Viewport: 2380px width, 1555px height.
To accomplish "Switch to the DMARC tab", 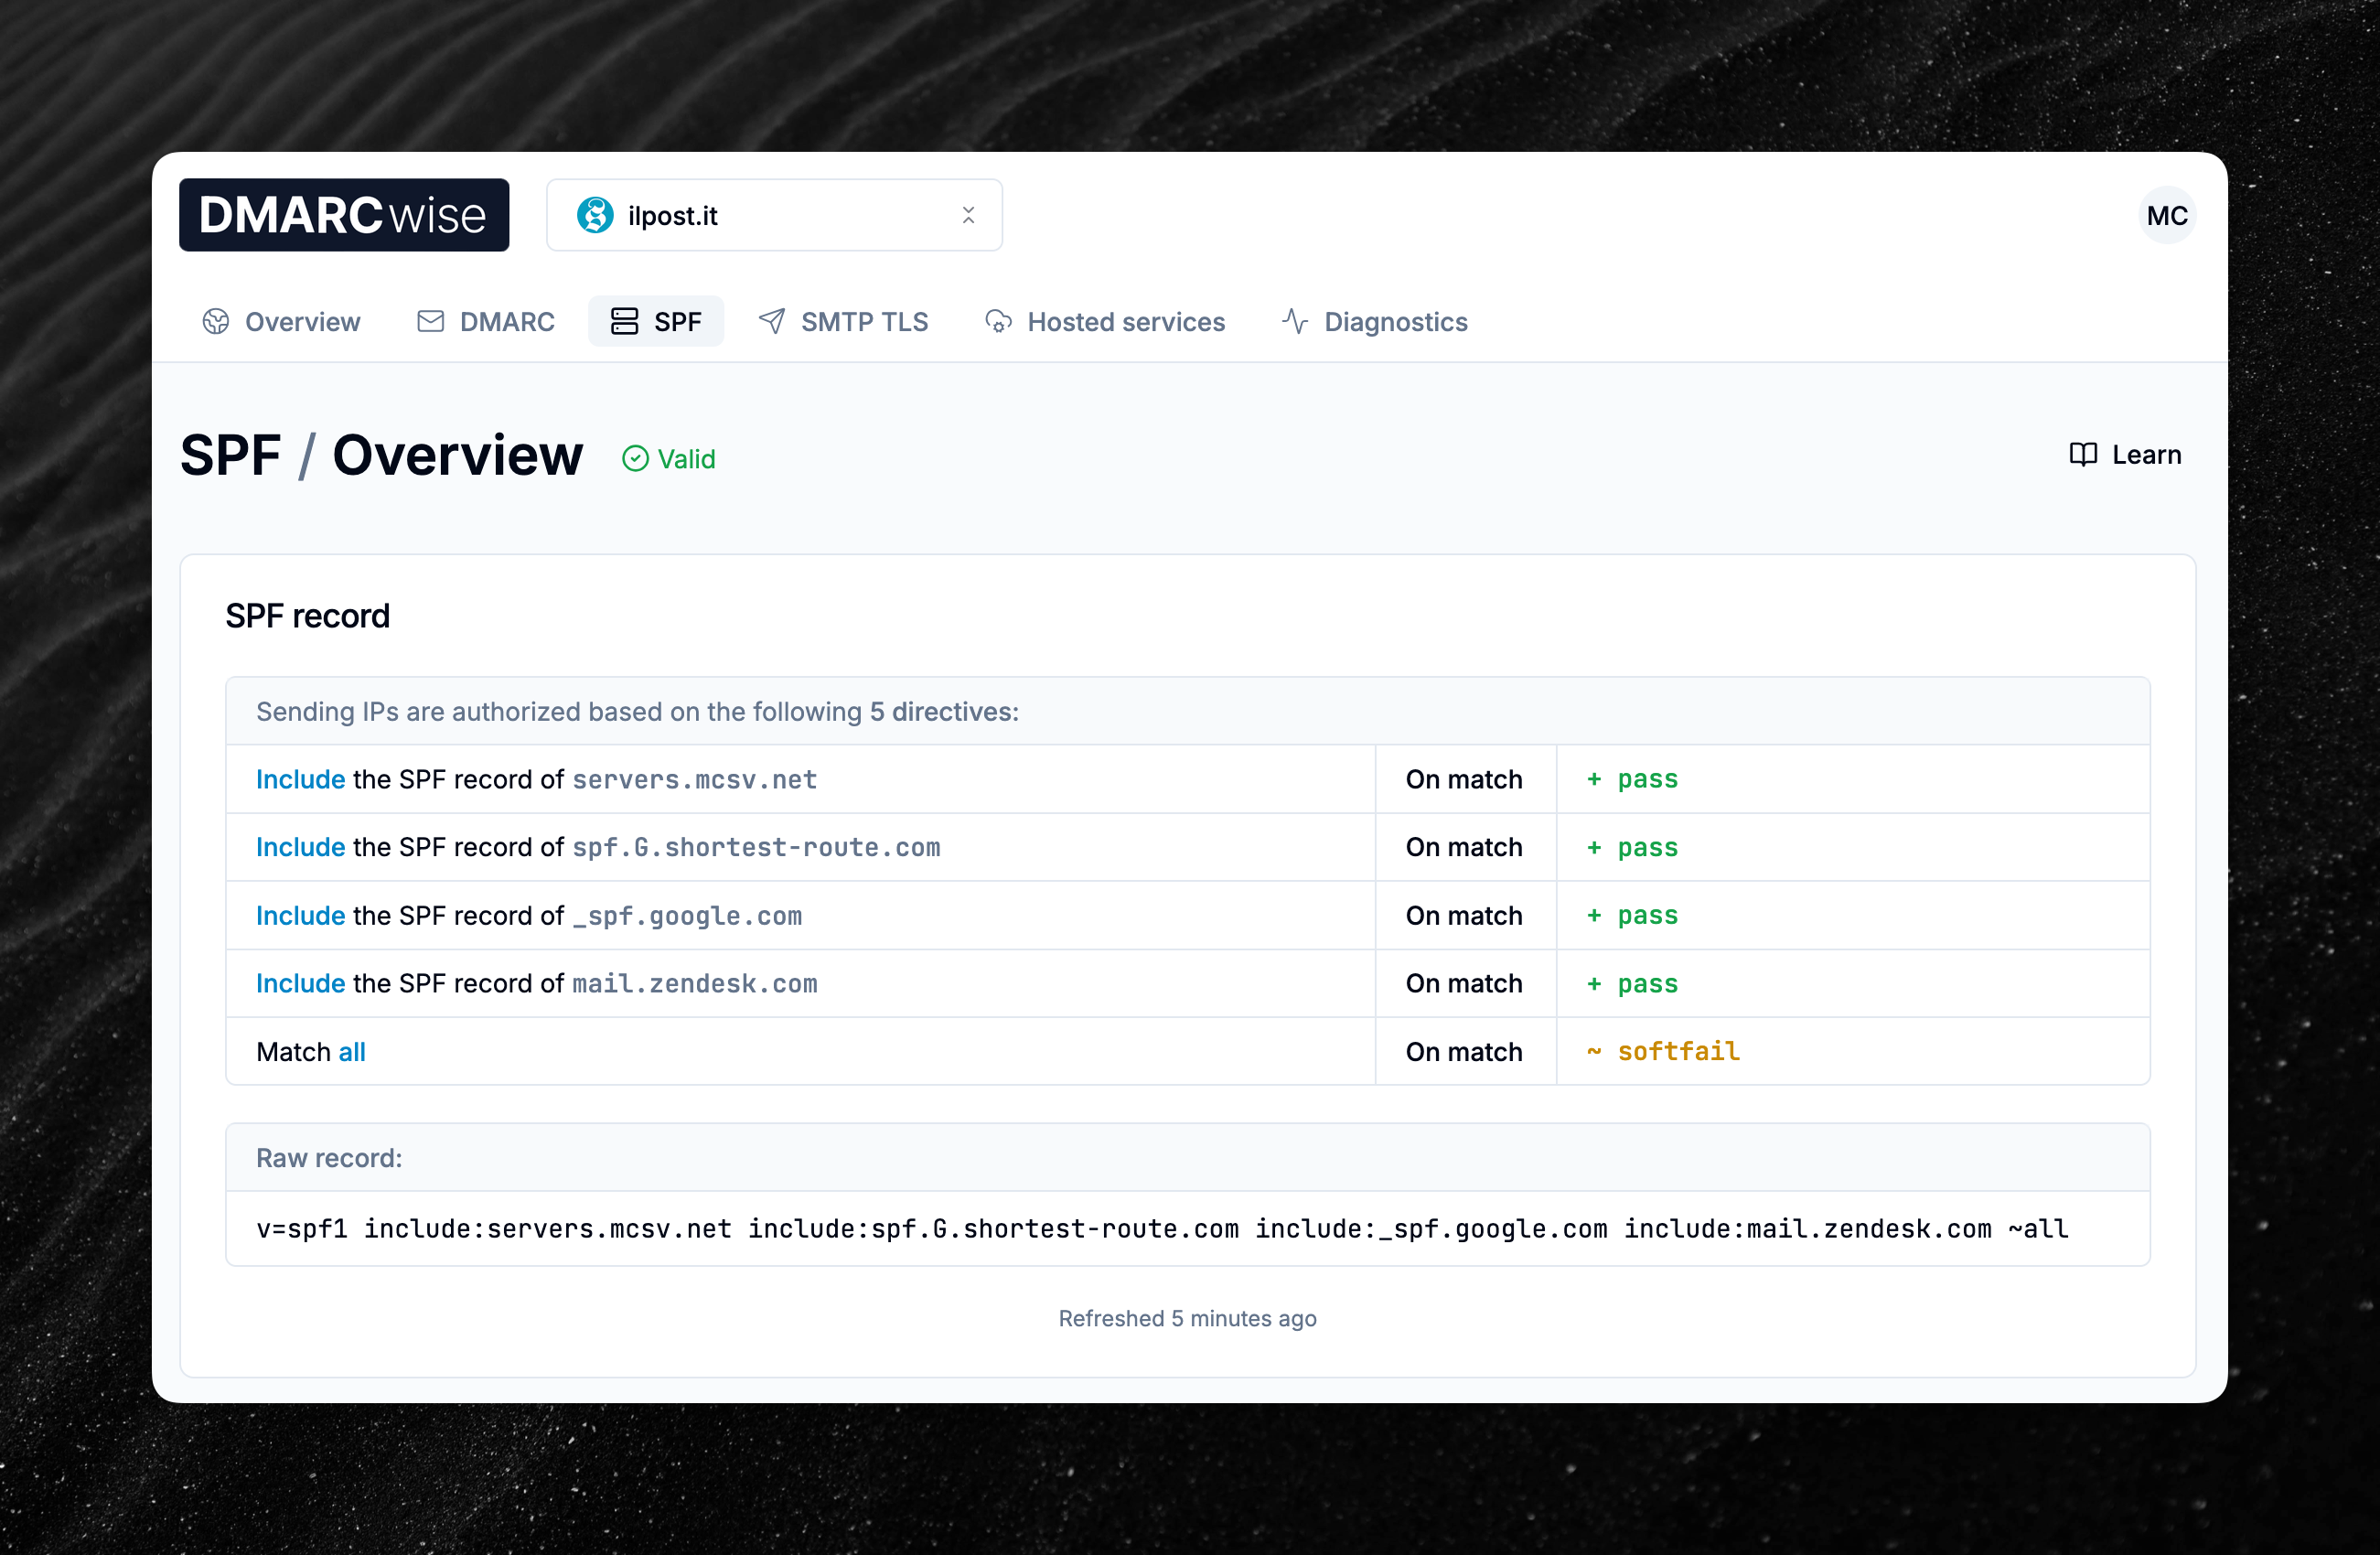I will 485,321.
